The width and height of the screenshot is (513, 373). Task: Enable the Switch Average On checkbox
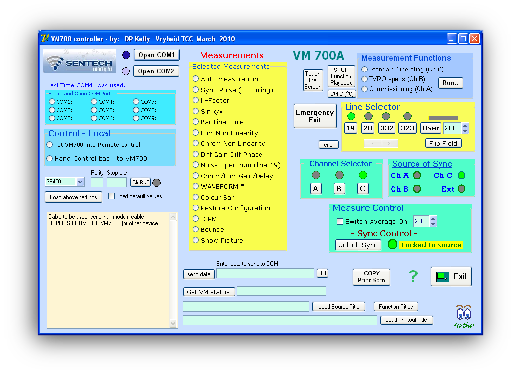[340, 221]
